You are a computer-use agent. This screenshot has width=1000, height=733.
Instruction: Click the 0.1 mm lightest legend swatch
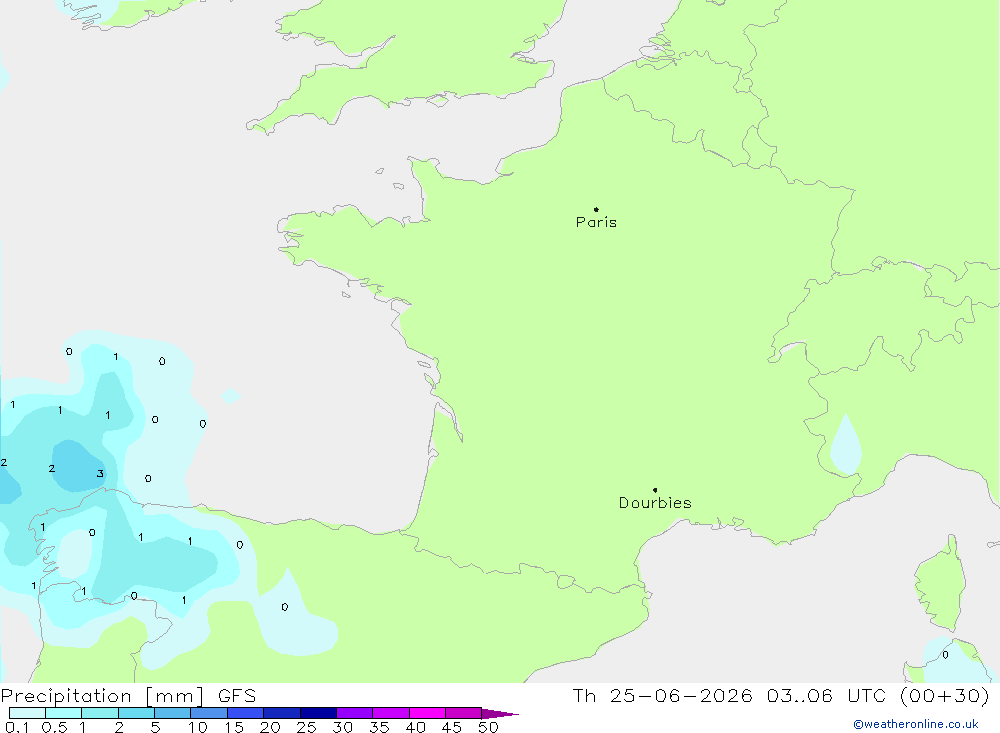[27, 713]
